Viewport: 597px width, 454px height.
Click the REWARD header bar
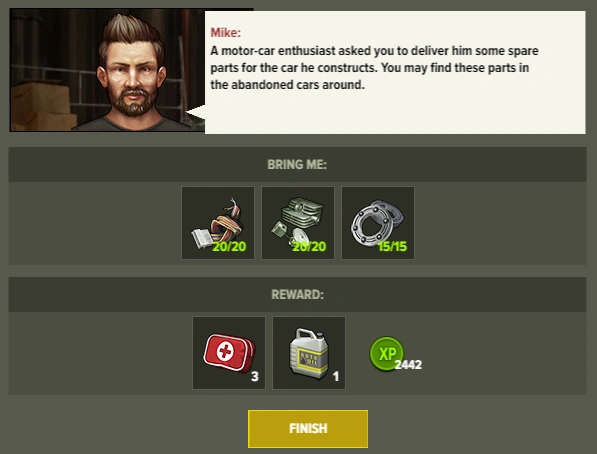[x=297, y=294]
